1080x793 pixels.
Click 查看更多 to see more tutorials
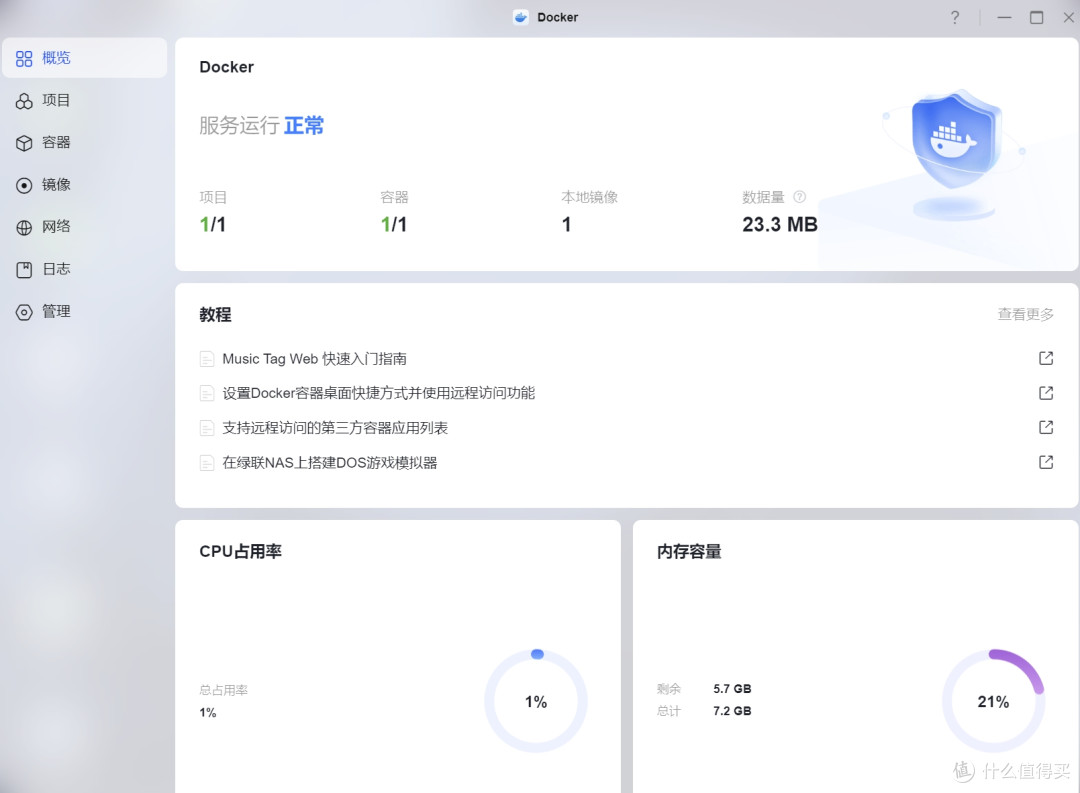1026,314
